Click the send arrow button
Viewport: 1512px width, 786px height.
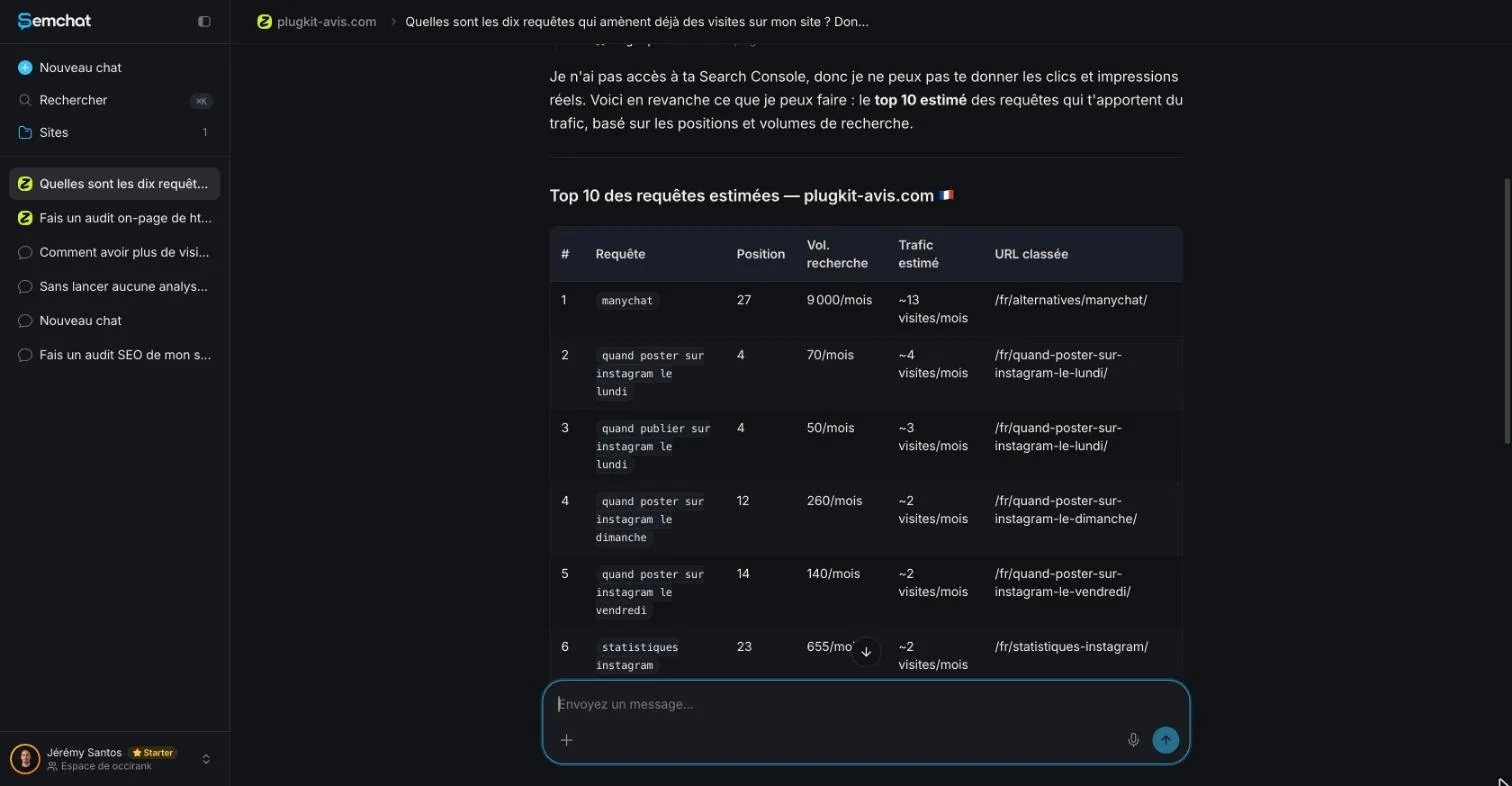[1165, 740]
